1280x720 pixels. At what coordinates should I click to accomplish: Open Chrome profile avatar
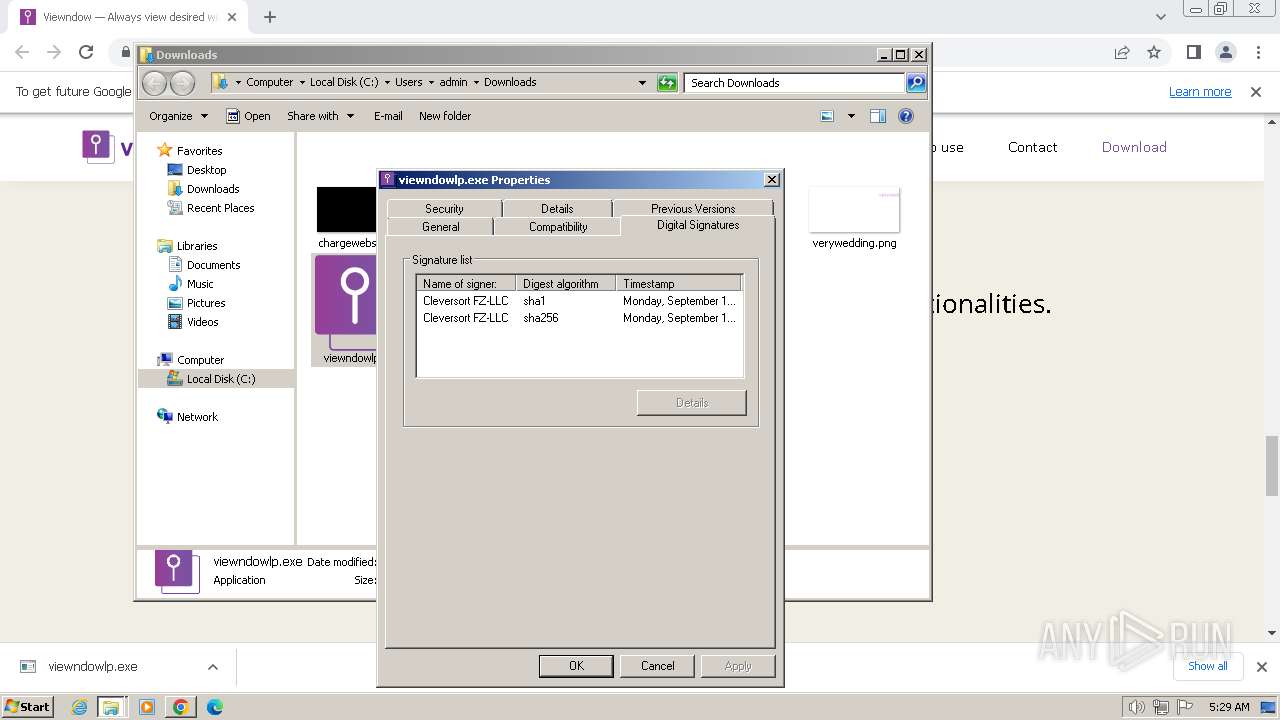(1225, 52)
